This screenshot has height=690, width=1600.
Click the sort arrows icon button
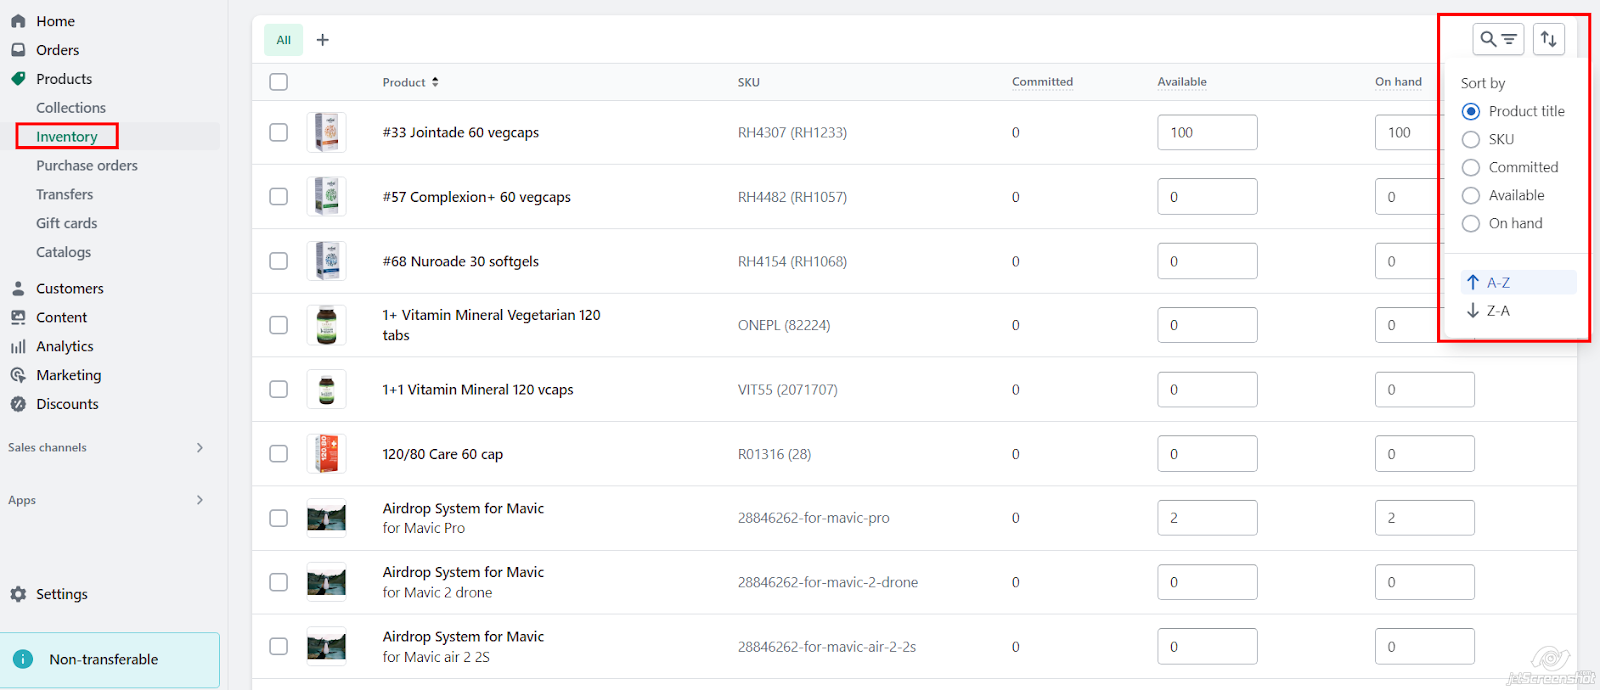(x=1548, y=39)
